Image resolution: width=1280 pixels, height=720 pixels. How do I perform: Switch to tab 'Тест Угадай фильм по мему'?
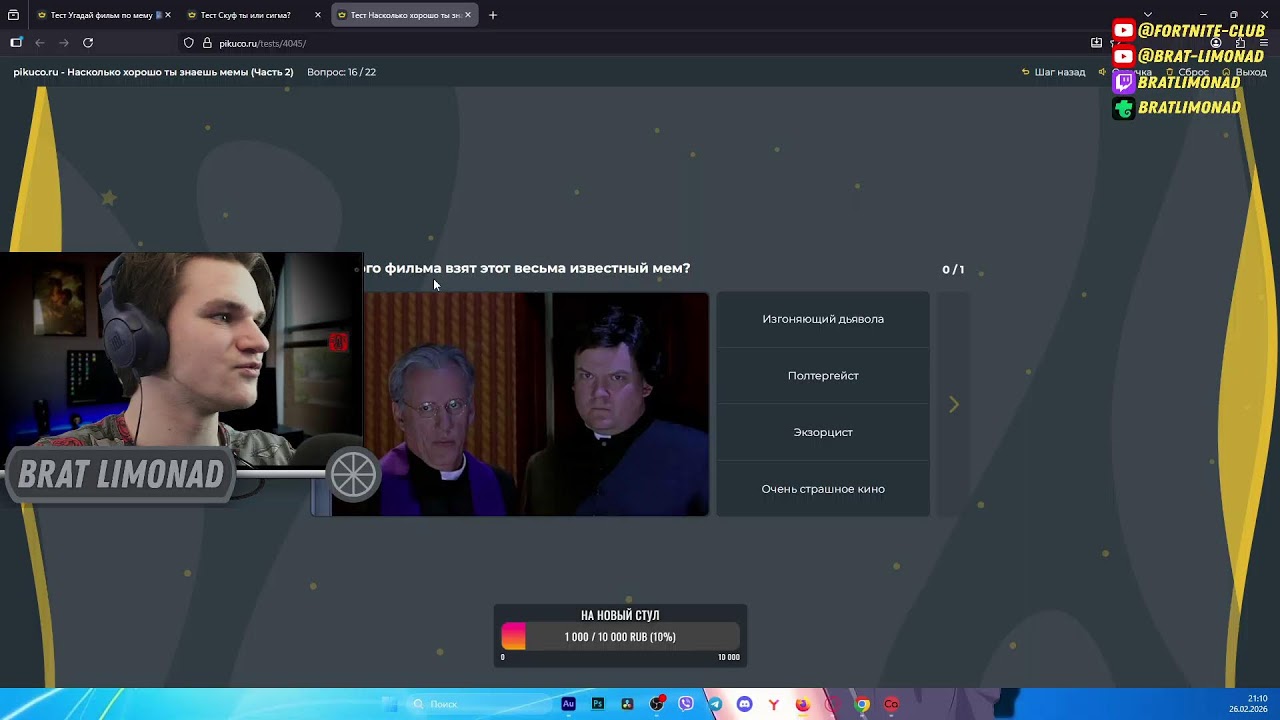97,15
